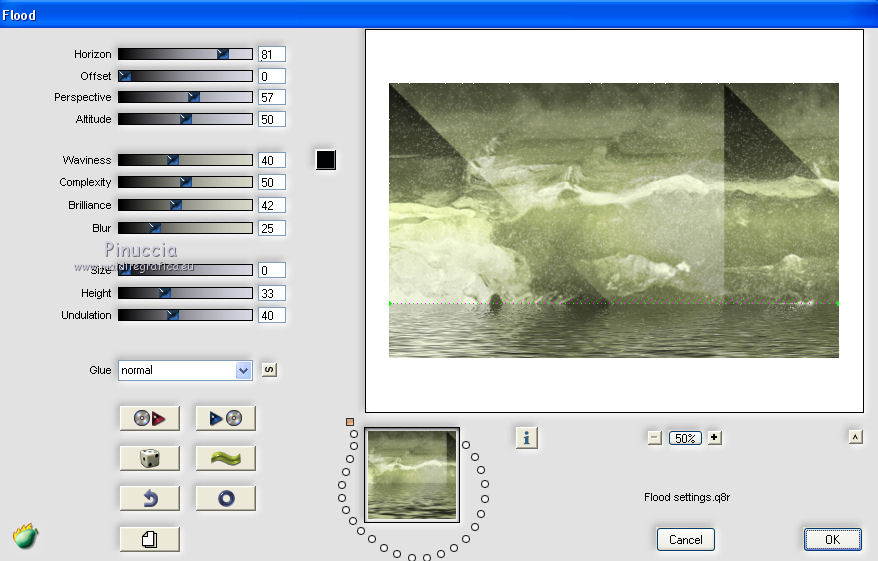Click the Waviness value field showing 40
This screenshot has width=878, height=561.
[x=272, y=160]
